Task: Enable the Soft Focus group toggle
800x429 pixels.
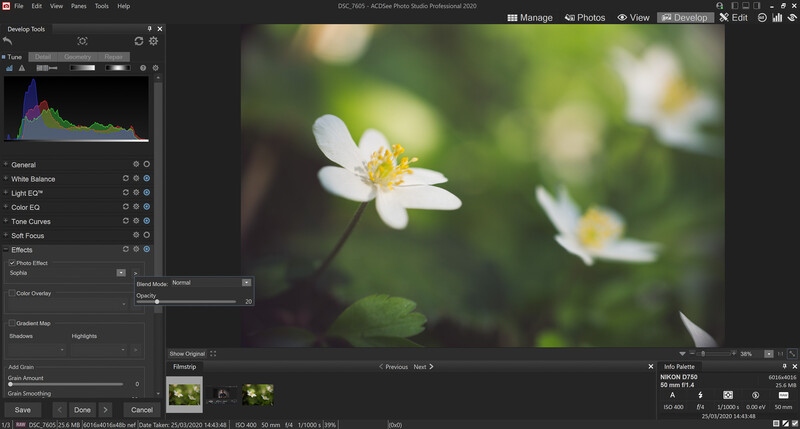Action: 147,235
